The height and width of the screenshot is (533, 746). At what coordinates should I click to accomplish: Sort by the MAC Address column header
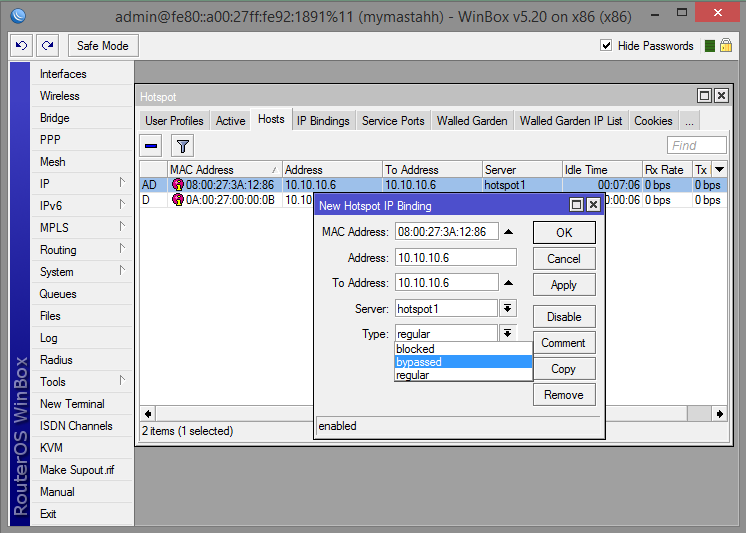pos(225,169)
